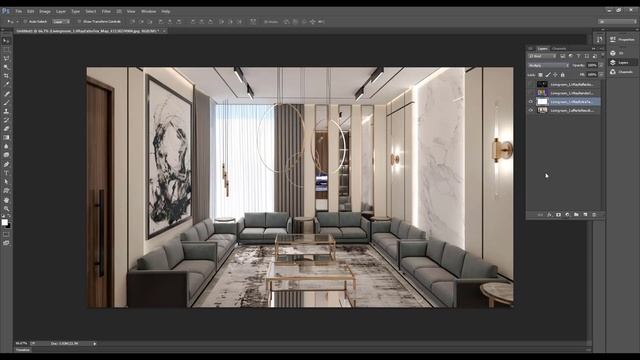
Task: Open the File menu
Action: 18,11
